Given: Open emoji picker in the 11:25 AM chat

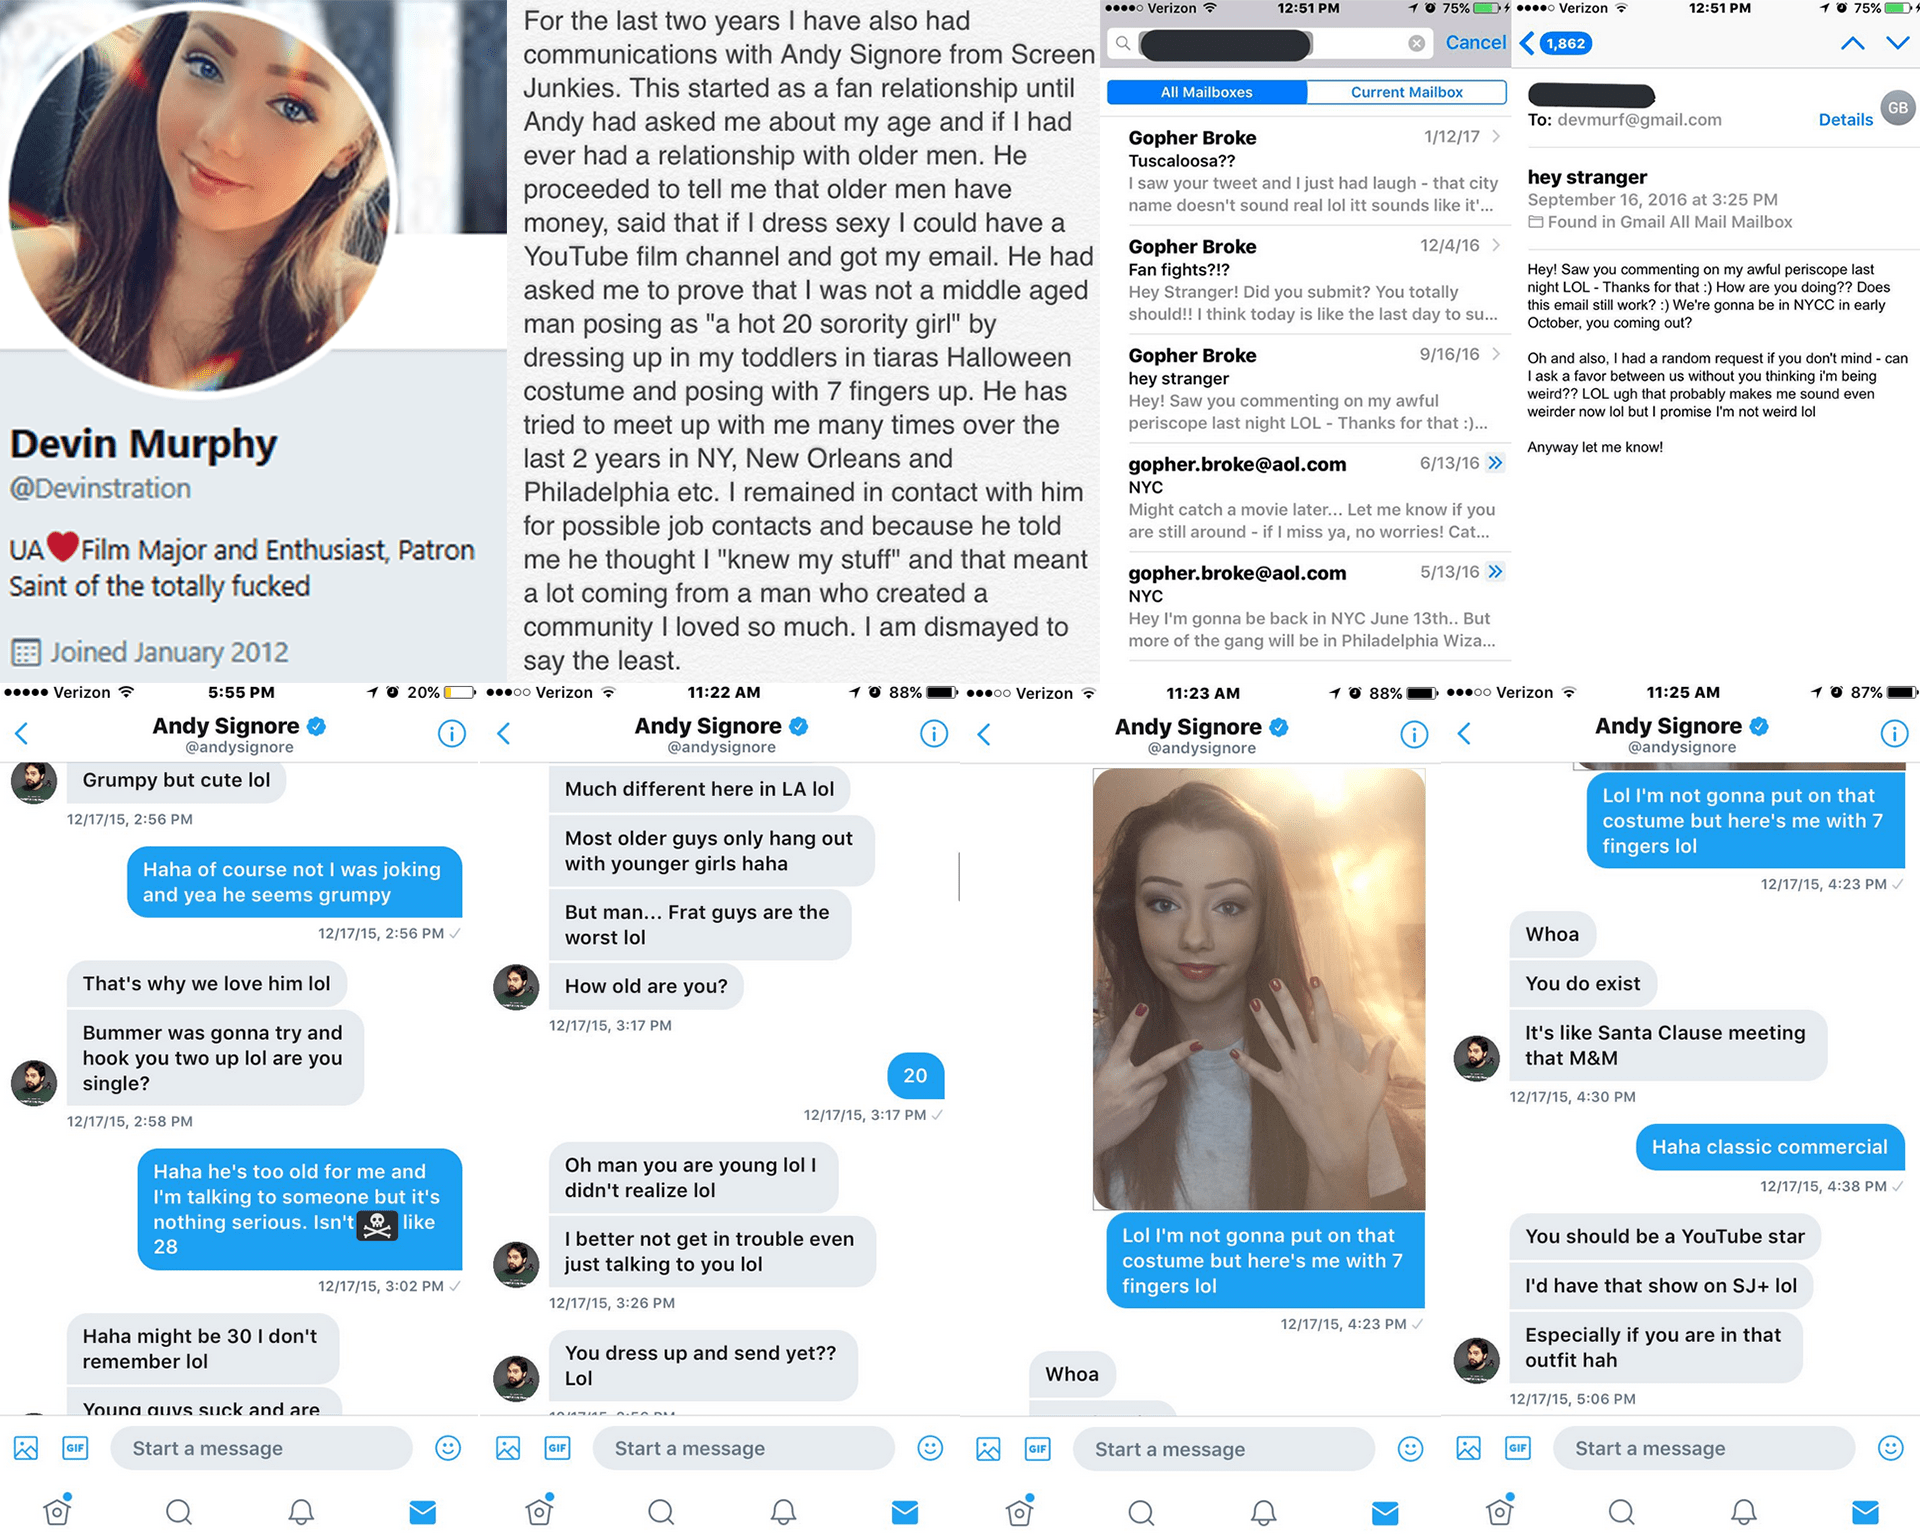Looking at the screenshot, I should [x=1890, y=1448].
